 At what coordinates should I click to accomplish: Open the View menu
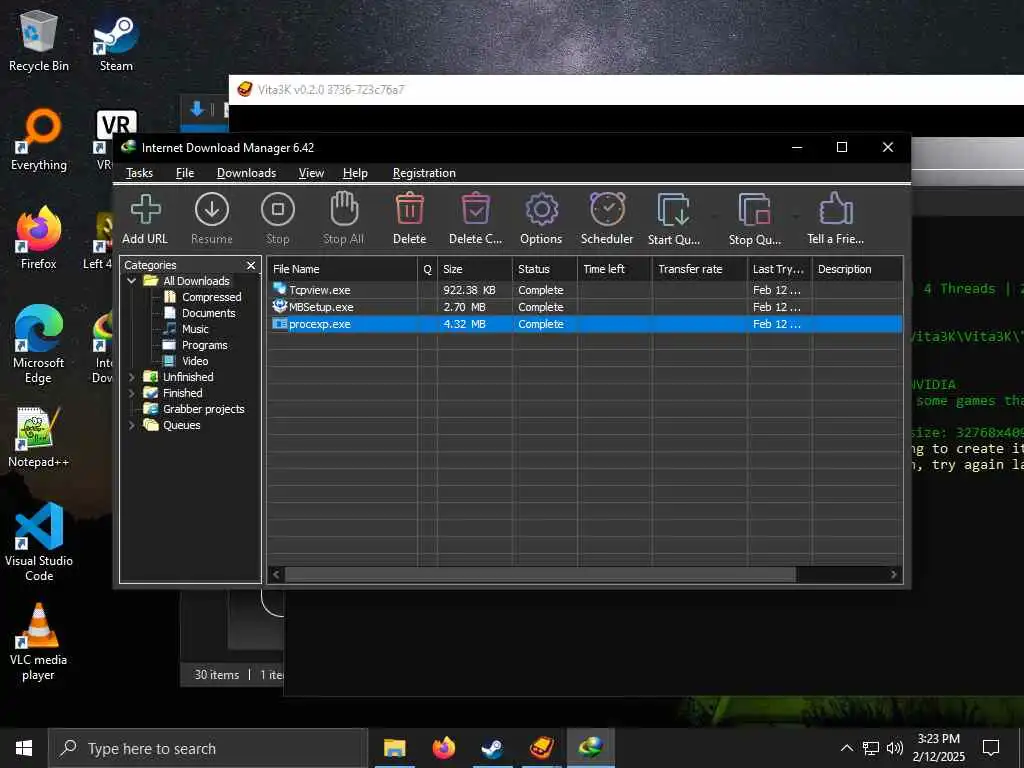[x=311, y=173]
